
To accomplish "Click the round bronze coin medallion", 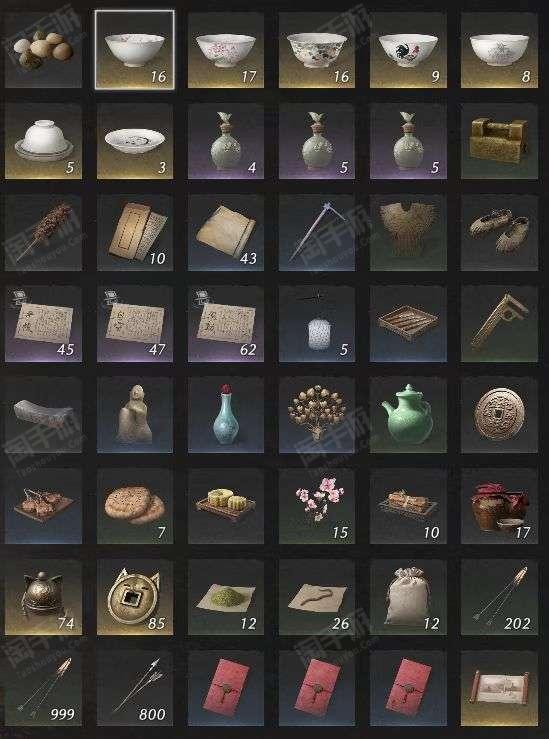I will pyautogui.click(x=500, y=415).
